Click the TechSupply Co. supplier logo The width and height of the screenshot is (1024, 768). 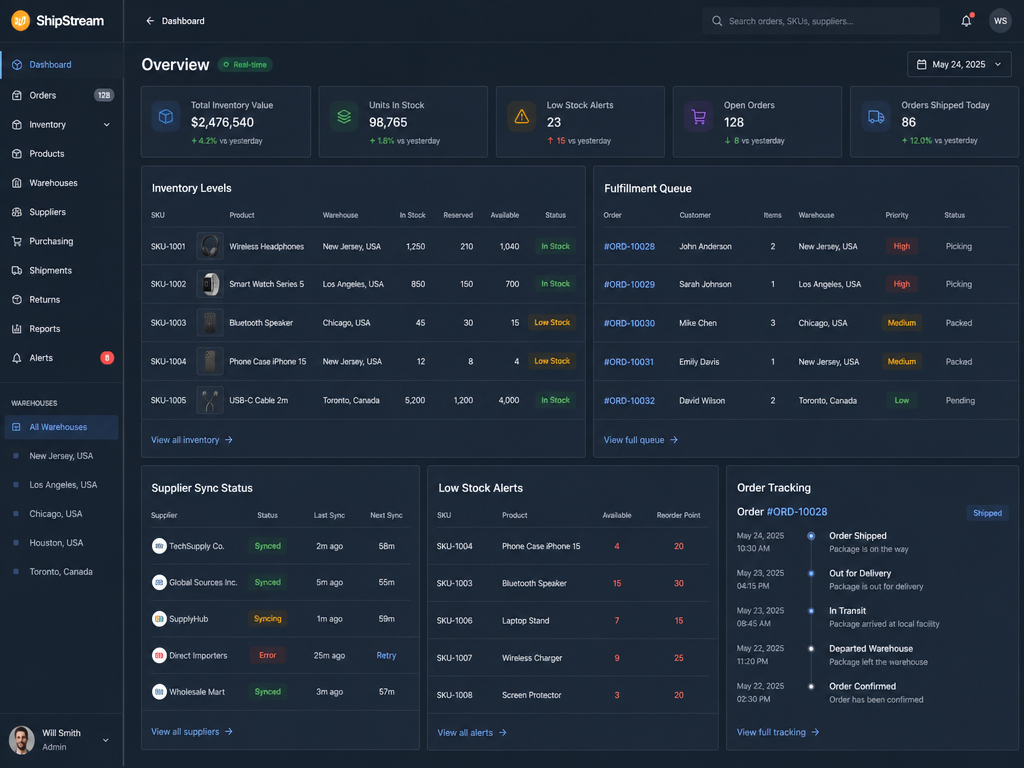[159, 546]
